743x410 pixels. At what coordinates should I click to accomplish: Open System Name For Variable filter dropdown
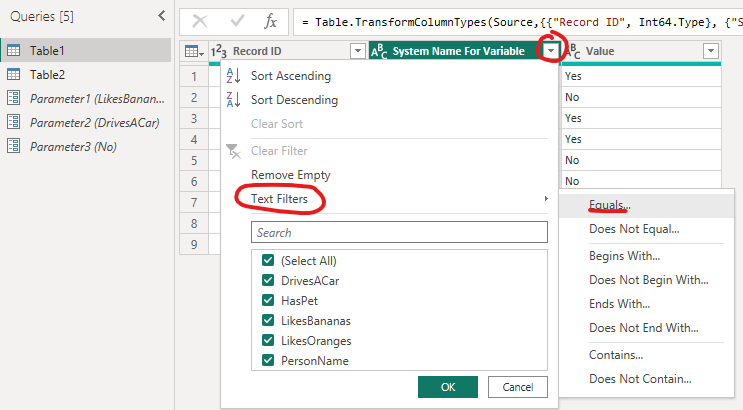(x=551, y=51)
